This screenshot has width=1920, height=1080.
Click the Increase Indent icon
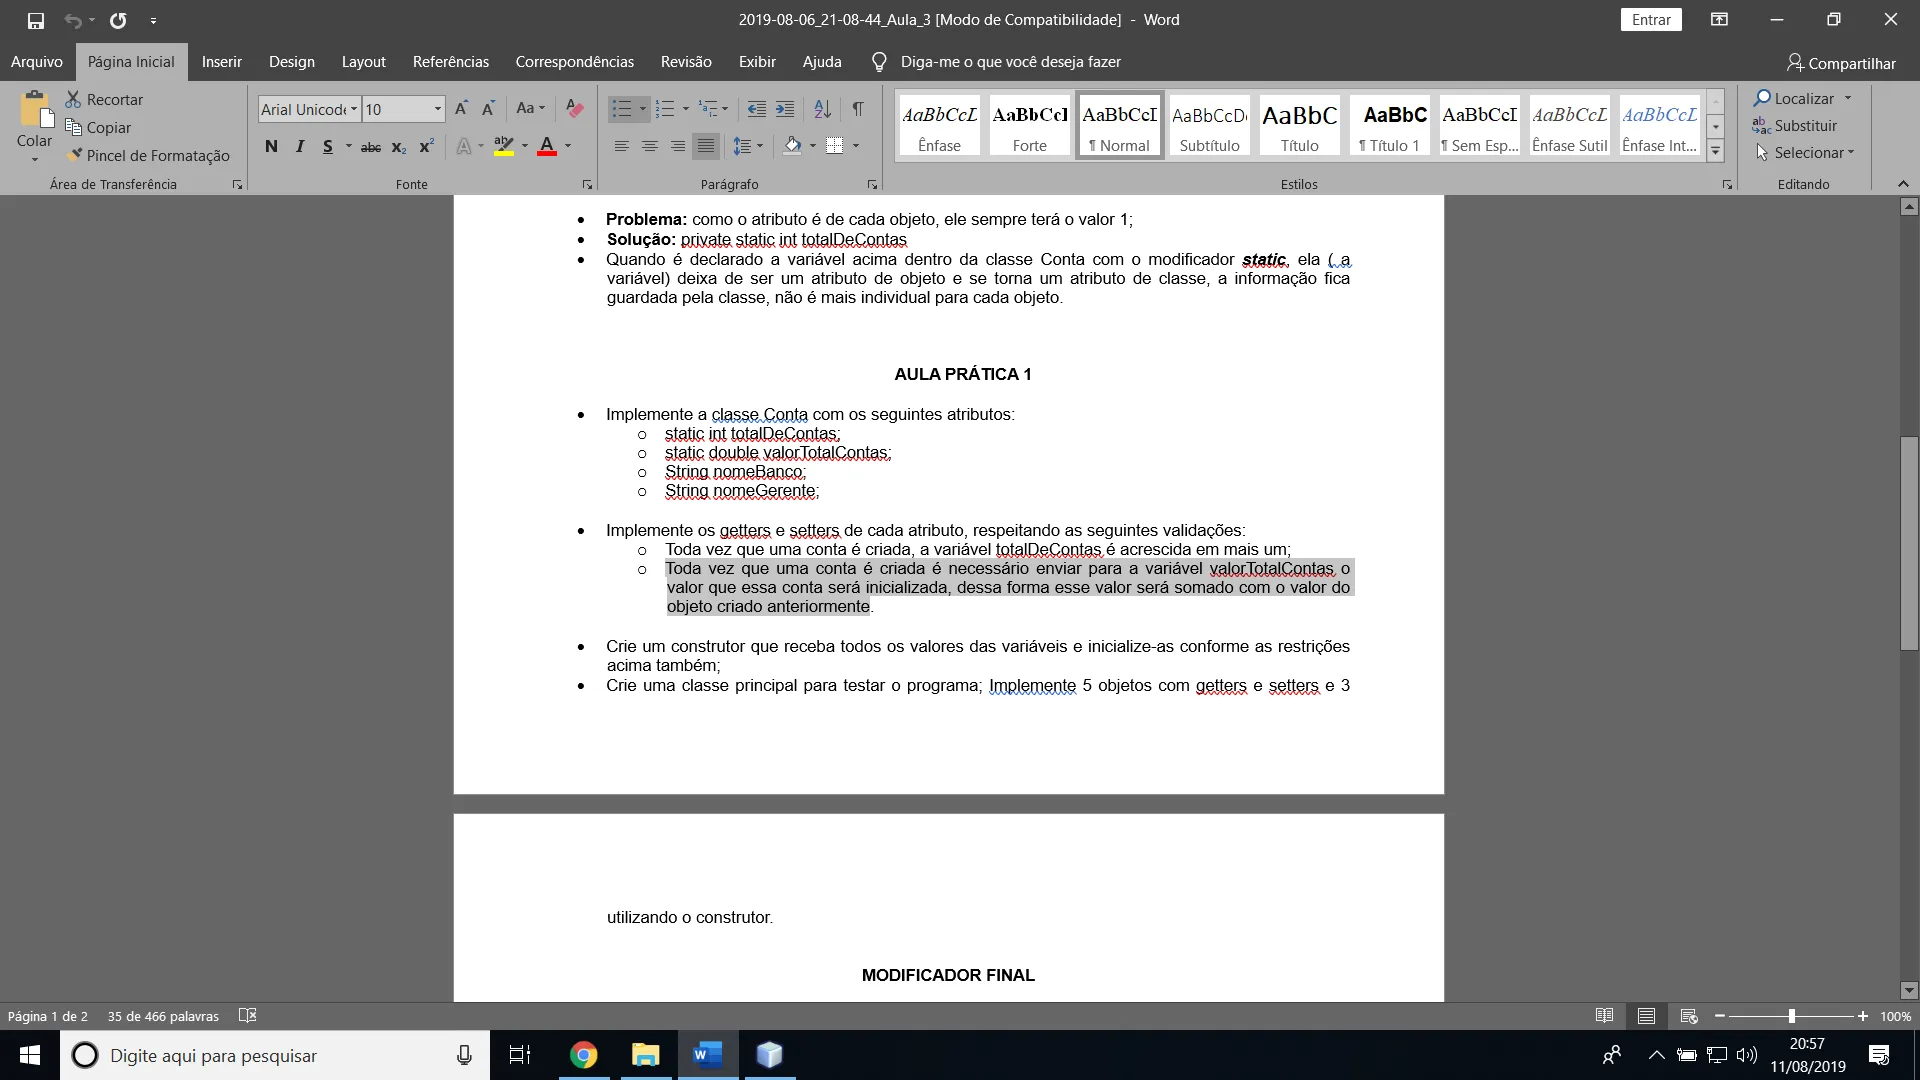point(785,108)
